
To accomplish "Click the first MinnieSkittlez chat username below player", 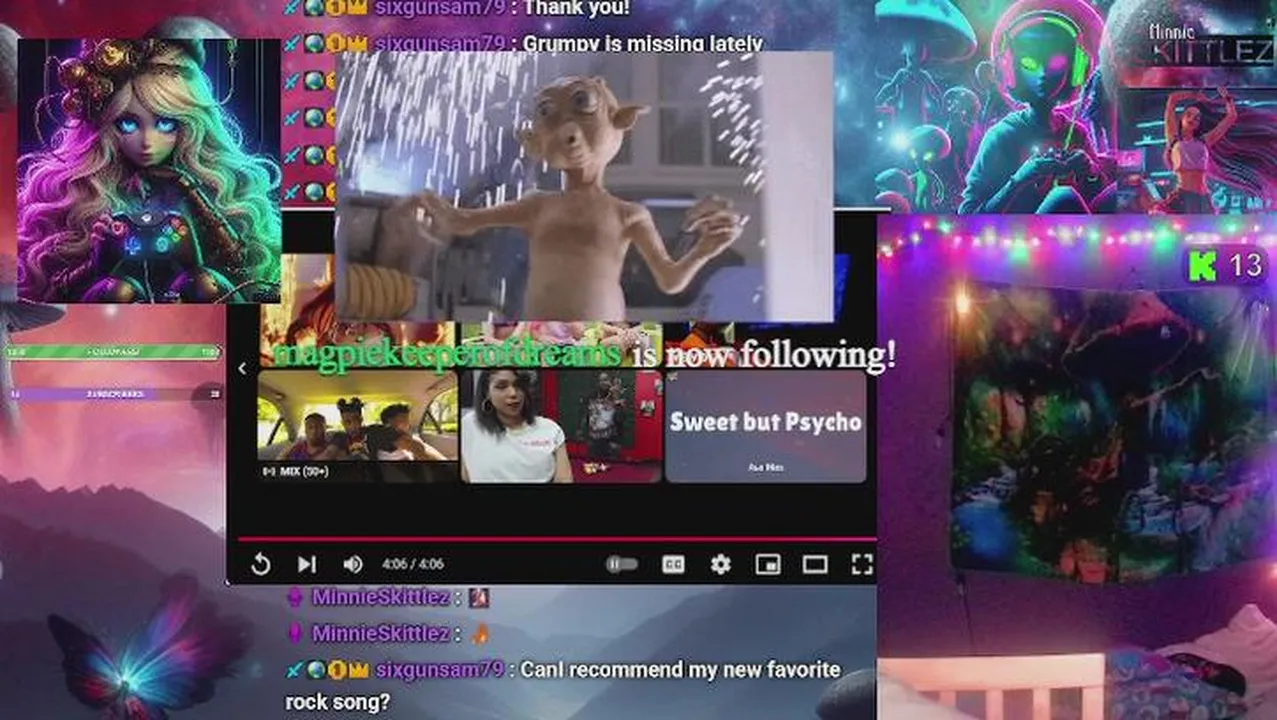I will click(380, 597).
